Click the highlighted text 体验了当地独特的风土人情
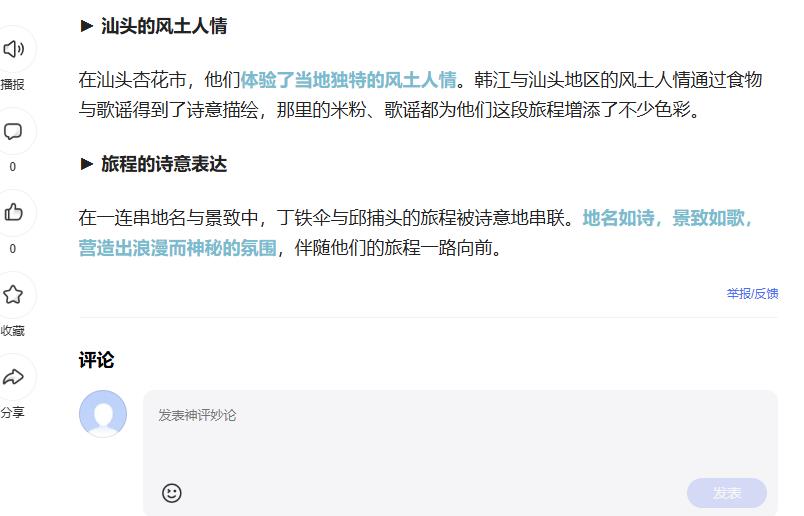Screen dimensions: 804x516 coord(349,80)
